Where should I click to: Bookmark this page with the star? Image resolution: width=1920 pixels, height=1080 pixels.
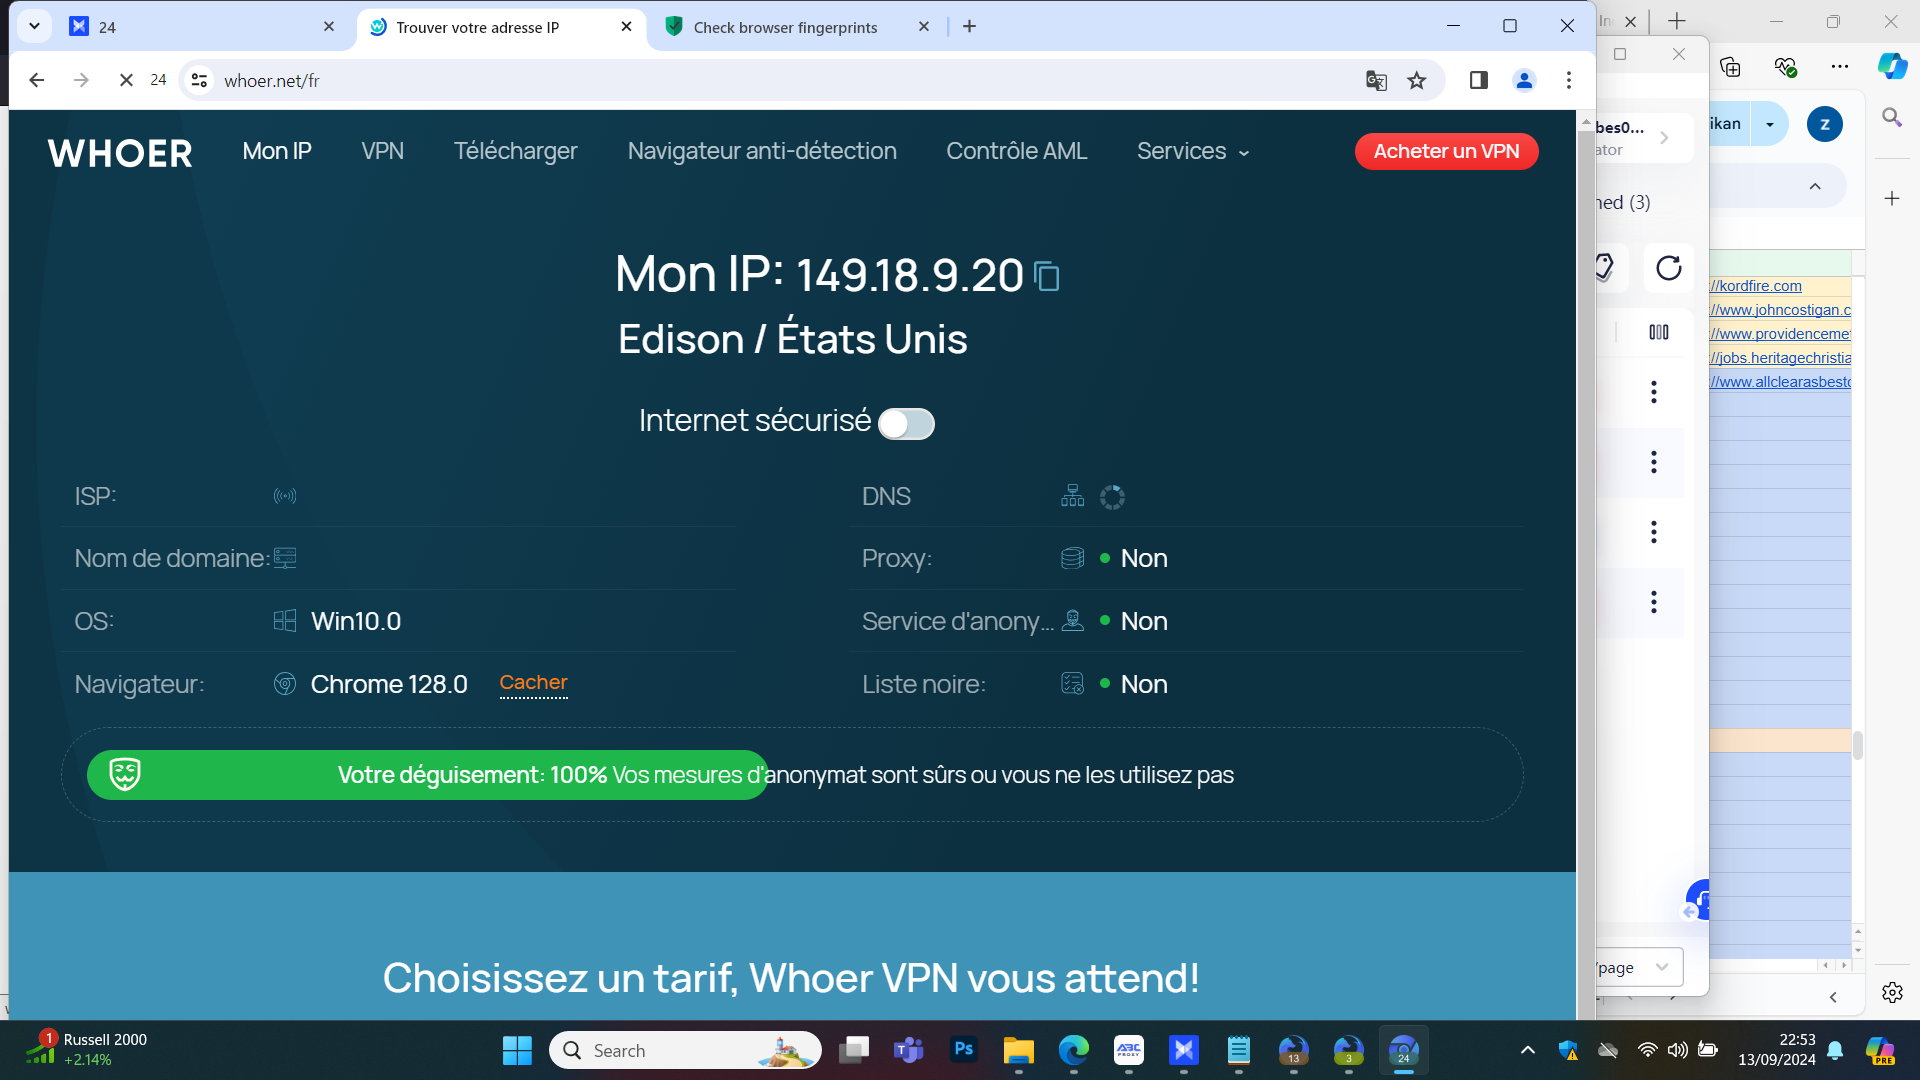click(1417, 80)
